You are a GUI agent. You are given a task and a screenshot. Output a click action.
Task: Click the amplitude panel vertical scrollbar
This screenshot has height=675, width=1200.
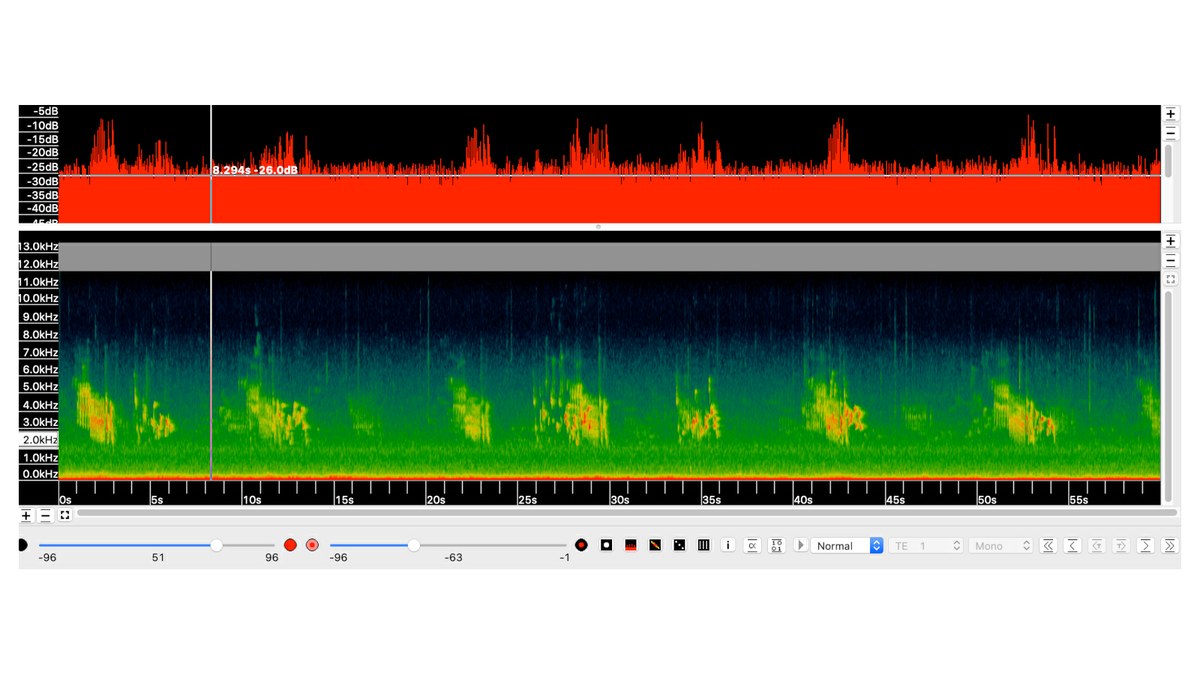pos(1168,161)
